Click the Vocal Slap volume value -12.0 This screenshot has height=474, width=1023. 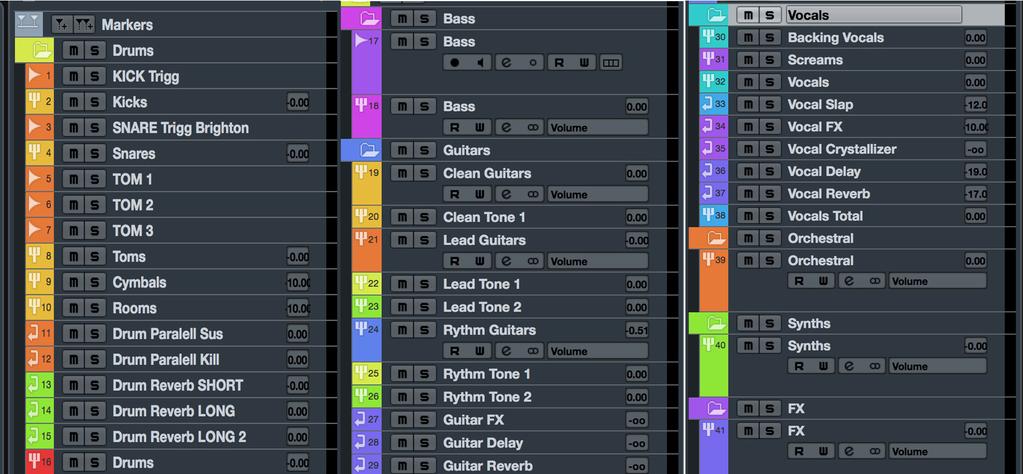coord(976,104)
